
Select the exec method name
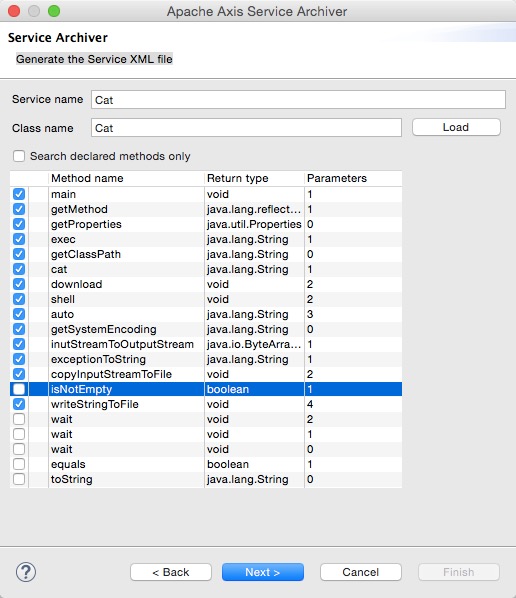click(63, 239)
